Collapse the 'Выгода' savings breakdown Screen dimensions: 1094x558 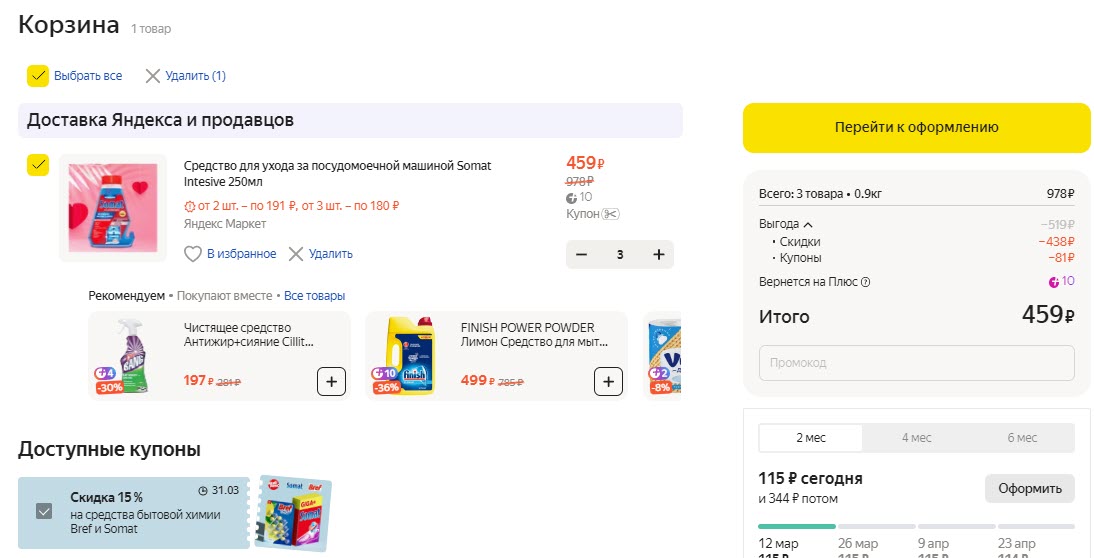coord(808,225)
